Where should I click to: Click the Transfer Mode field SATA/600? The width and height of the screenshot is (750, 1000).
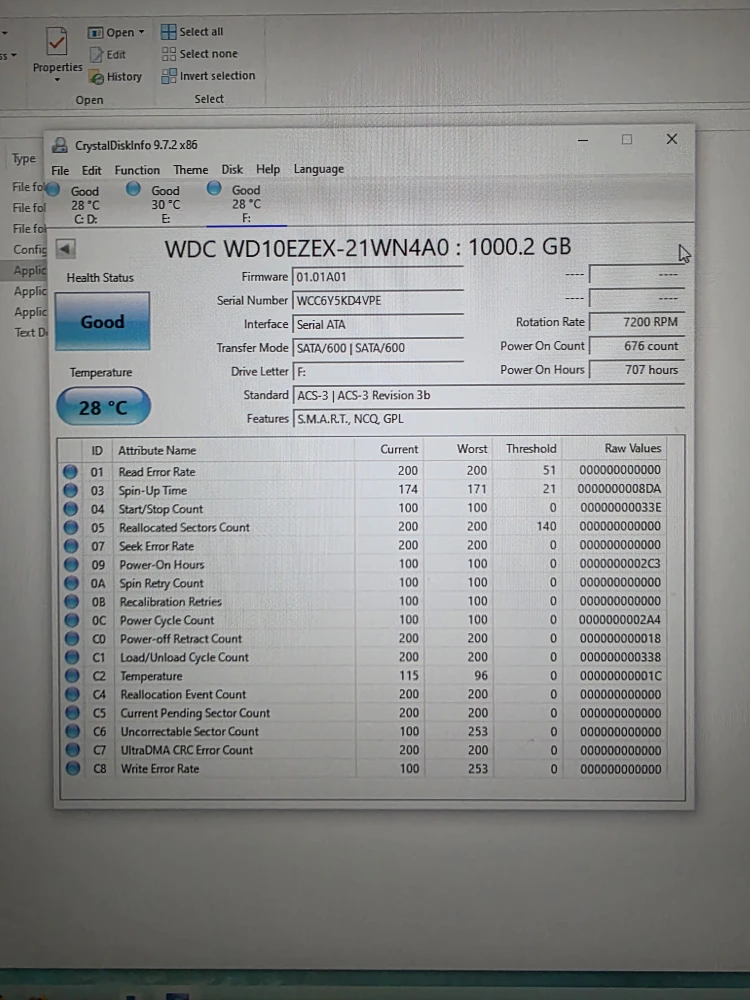pyautogui.click(x=378, y=348)
